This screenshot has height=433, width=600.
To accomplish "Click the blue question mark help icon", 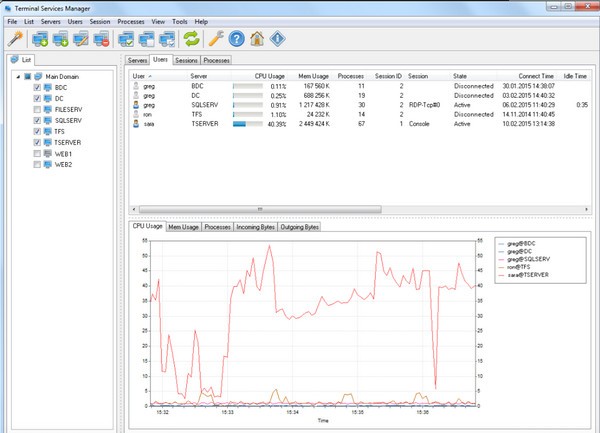I will 236,39.
